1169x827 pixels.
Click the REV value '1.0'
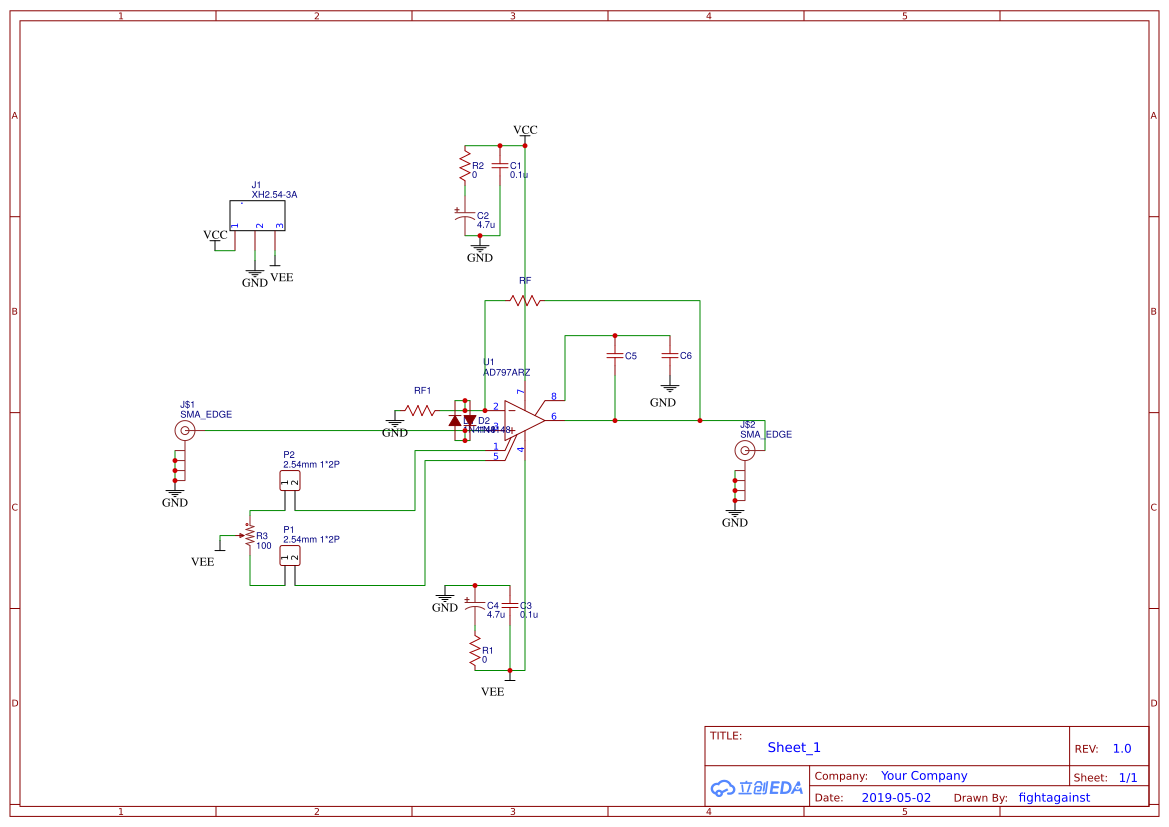1122,749
